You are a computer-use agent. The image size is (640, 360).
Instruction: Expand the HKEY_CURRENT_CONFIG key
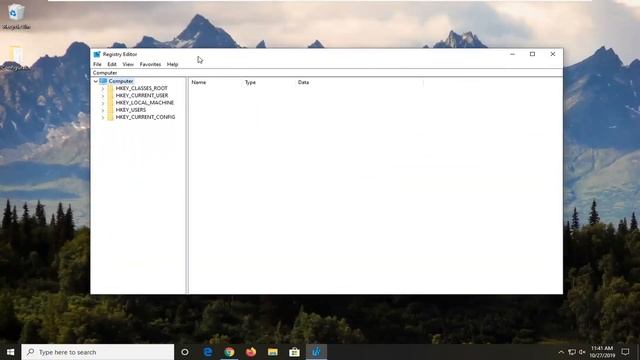pyautogui.click(x=103, y=117)
